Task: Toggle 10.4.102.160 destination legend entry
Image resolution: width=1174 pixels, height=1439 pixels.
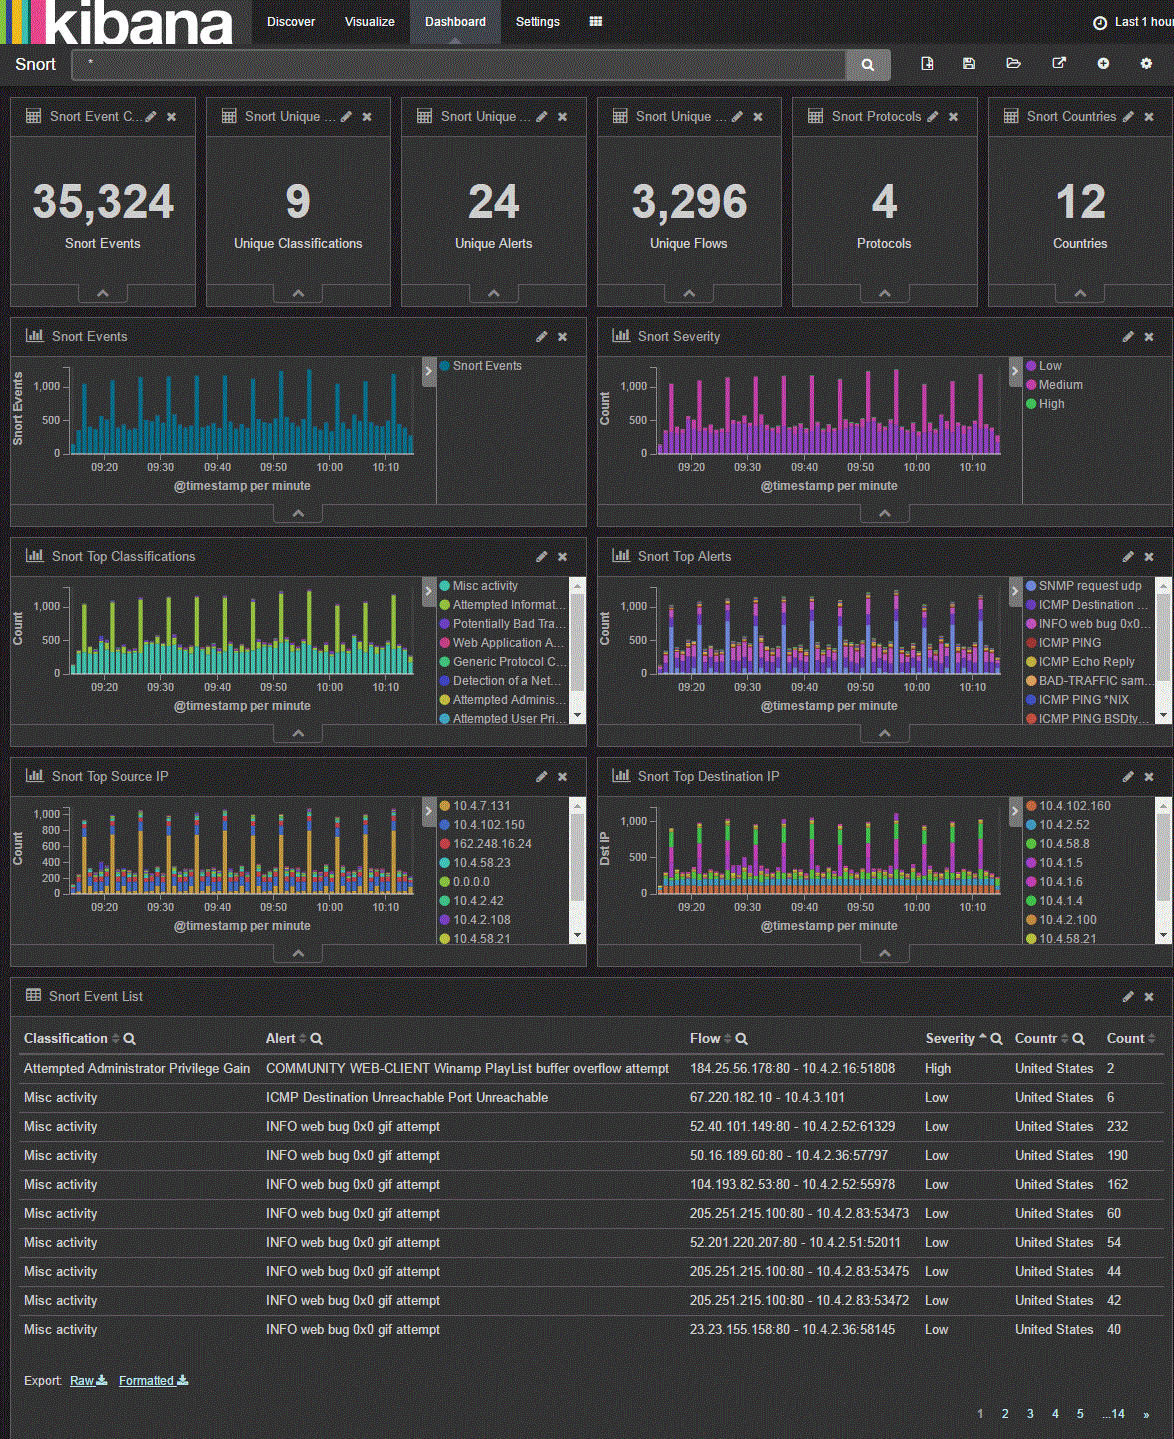Action: (1068, 806)
